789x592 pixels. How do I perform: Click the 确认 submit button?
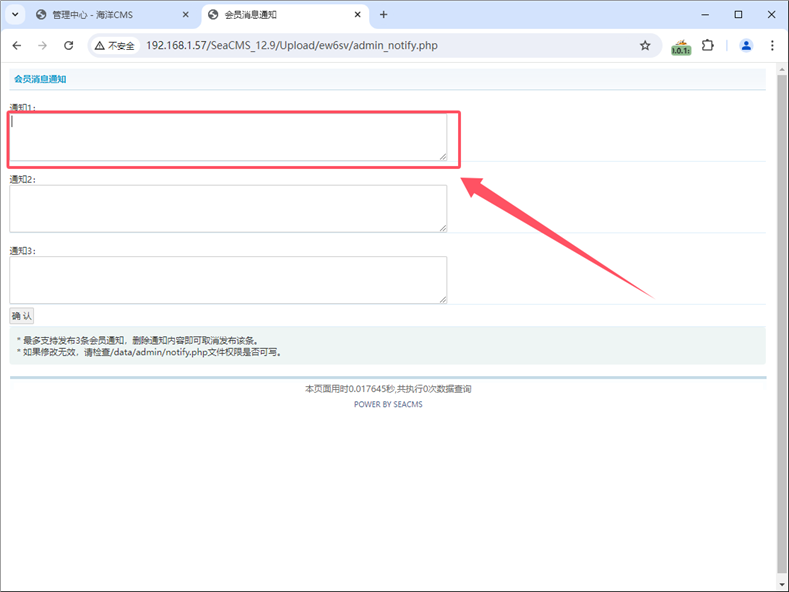pyautogui.click(x=22, y=316)
